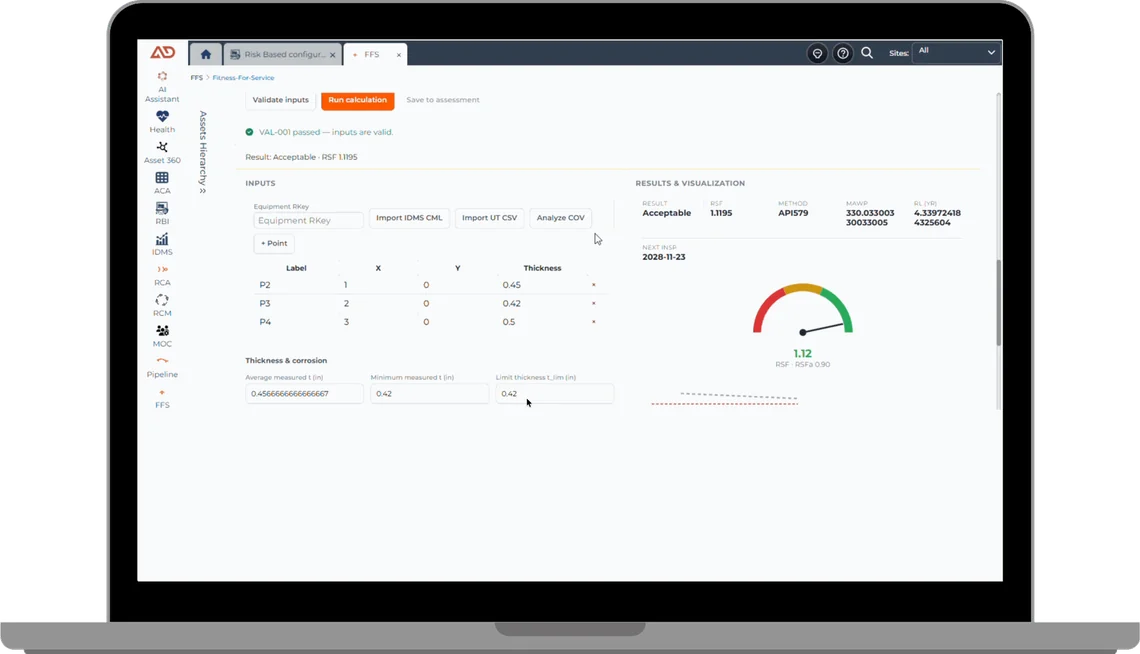Screen dimensions: 1140x654
Task: Click the Fitness-For-Service breadcrumb
Action: coord(244,78)
